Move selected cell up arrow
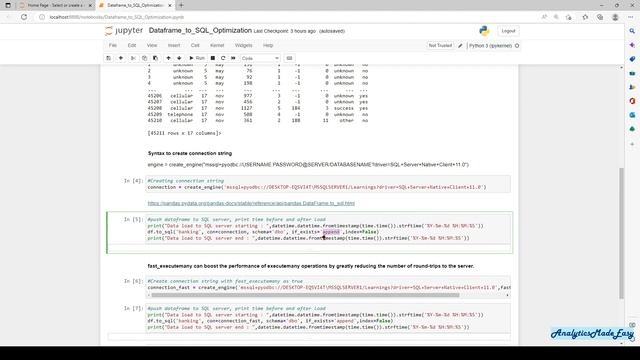The width and height of the screenshot is (640, 360). [168, 58]
